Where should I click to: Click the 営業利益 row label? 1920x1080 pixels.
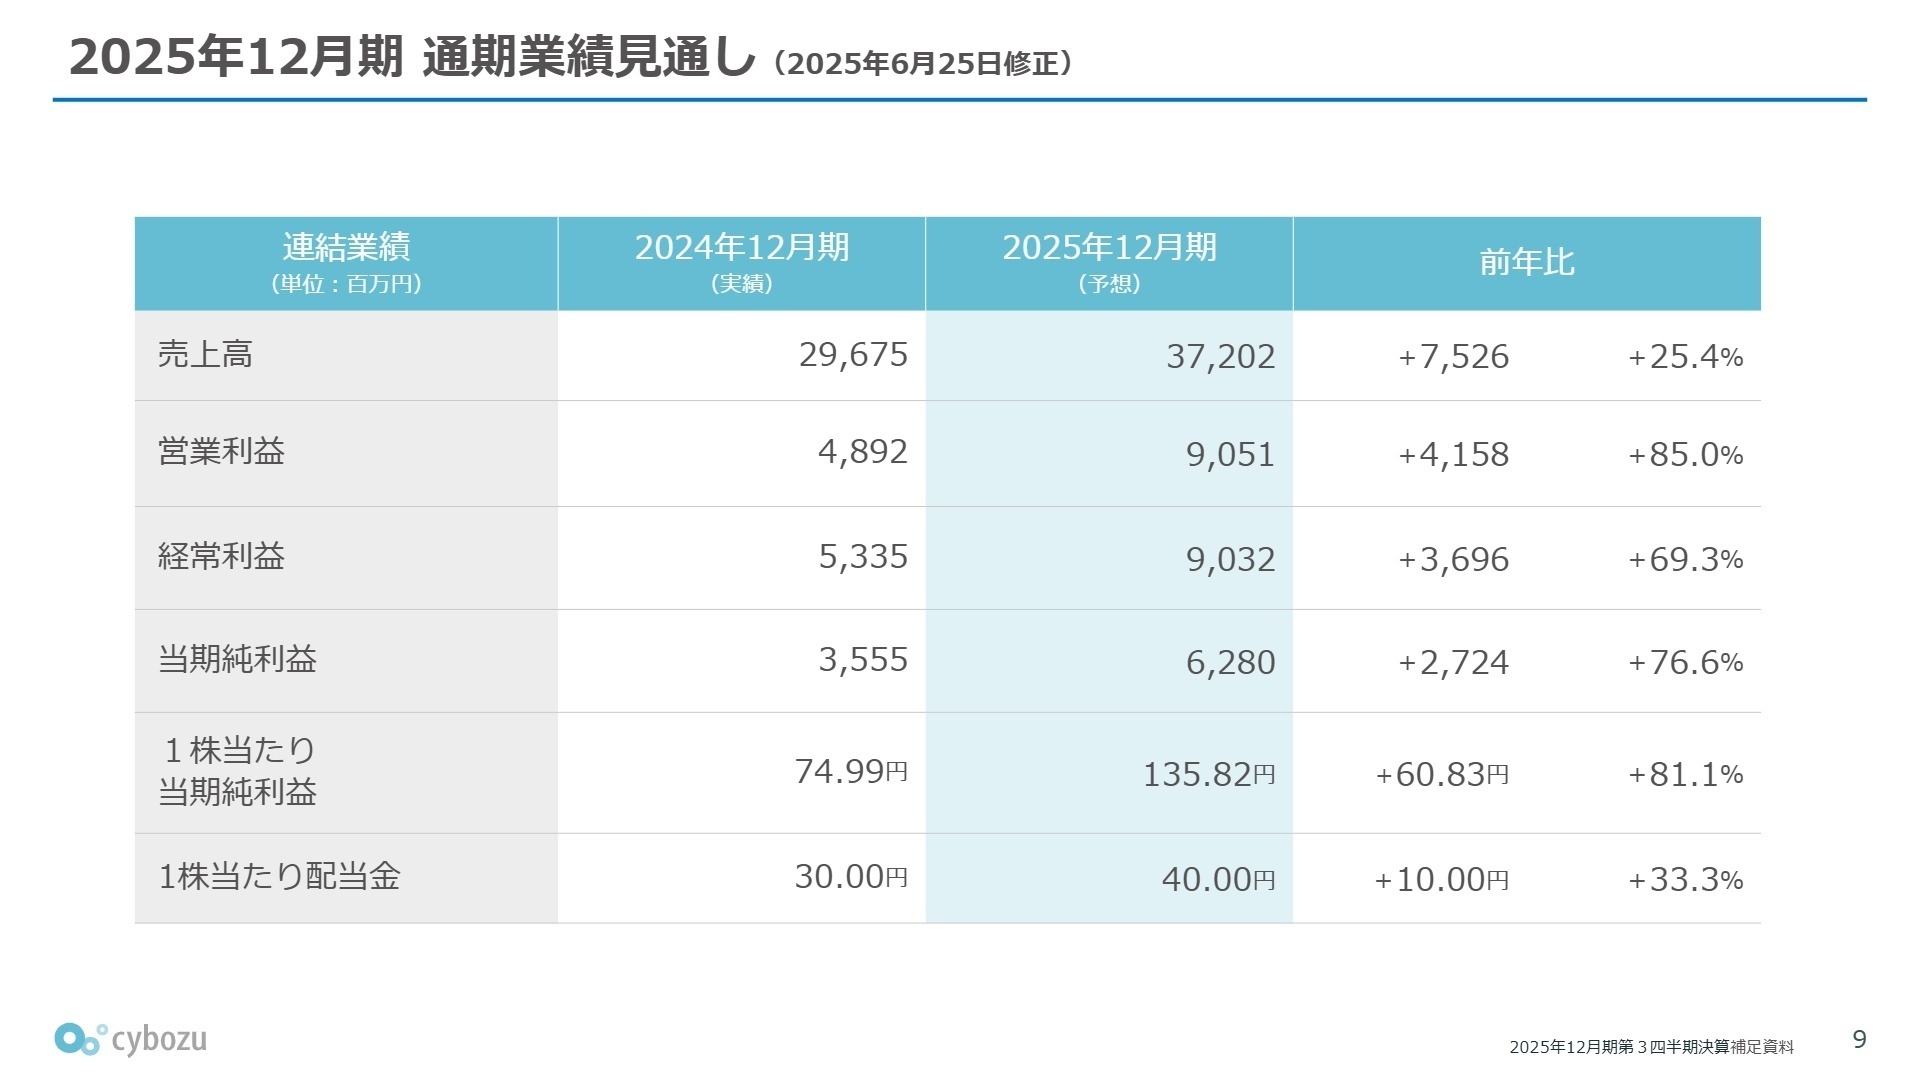click(221, 452)
